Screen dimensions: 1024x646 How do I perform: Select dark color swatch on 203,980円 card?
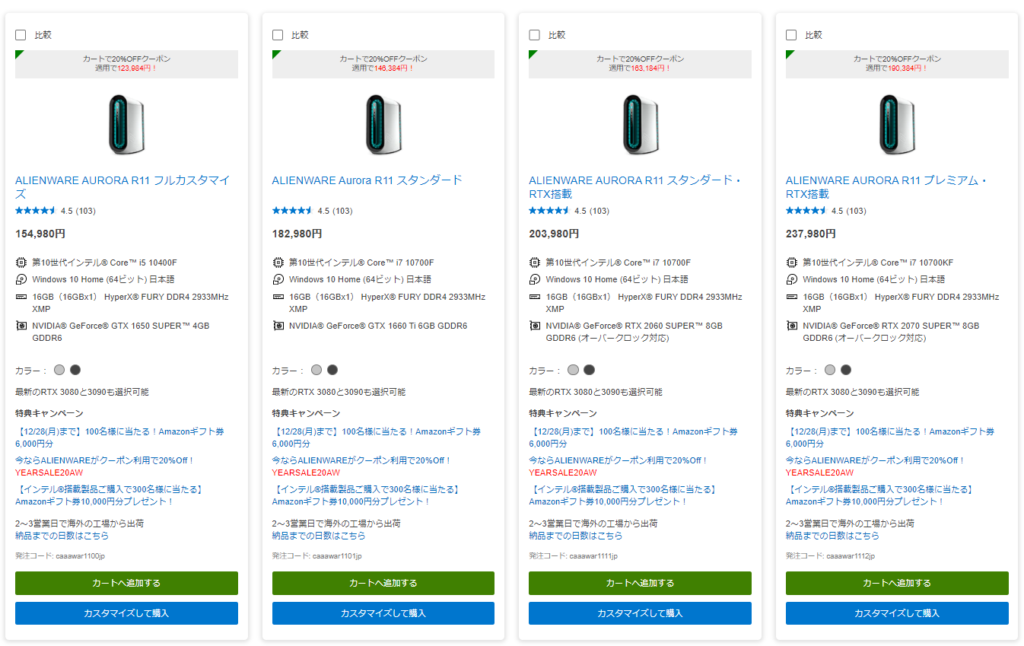589,370
